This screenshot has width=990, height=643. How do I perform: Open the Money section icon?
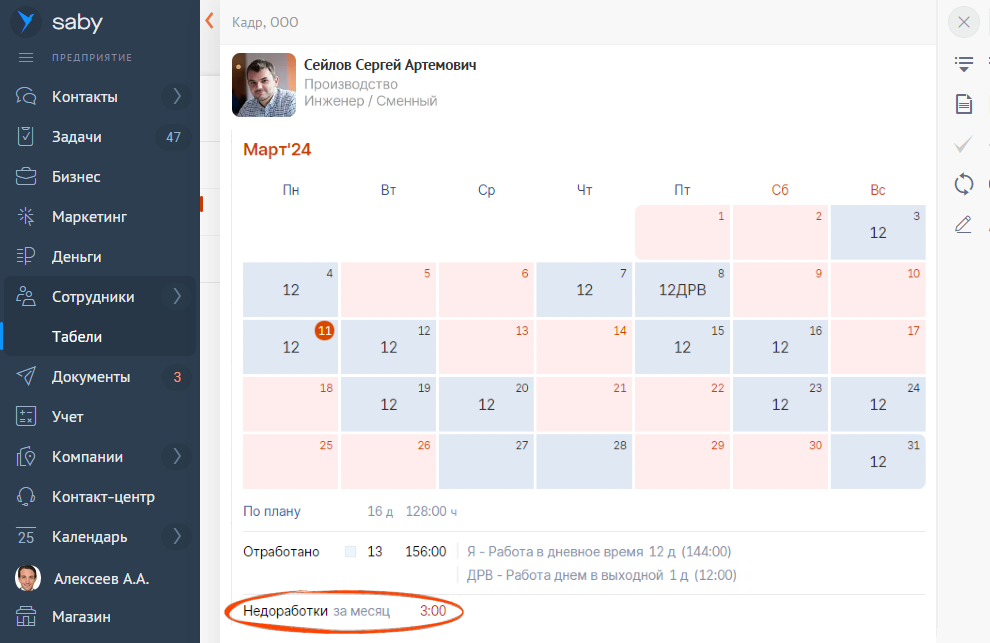[x=27, y=257]
